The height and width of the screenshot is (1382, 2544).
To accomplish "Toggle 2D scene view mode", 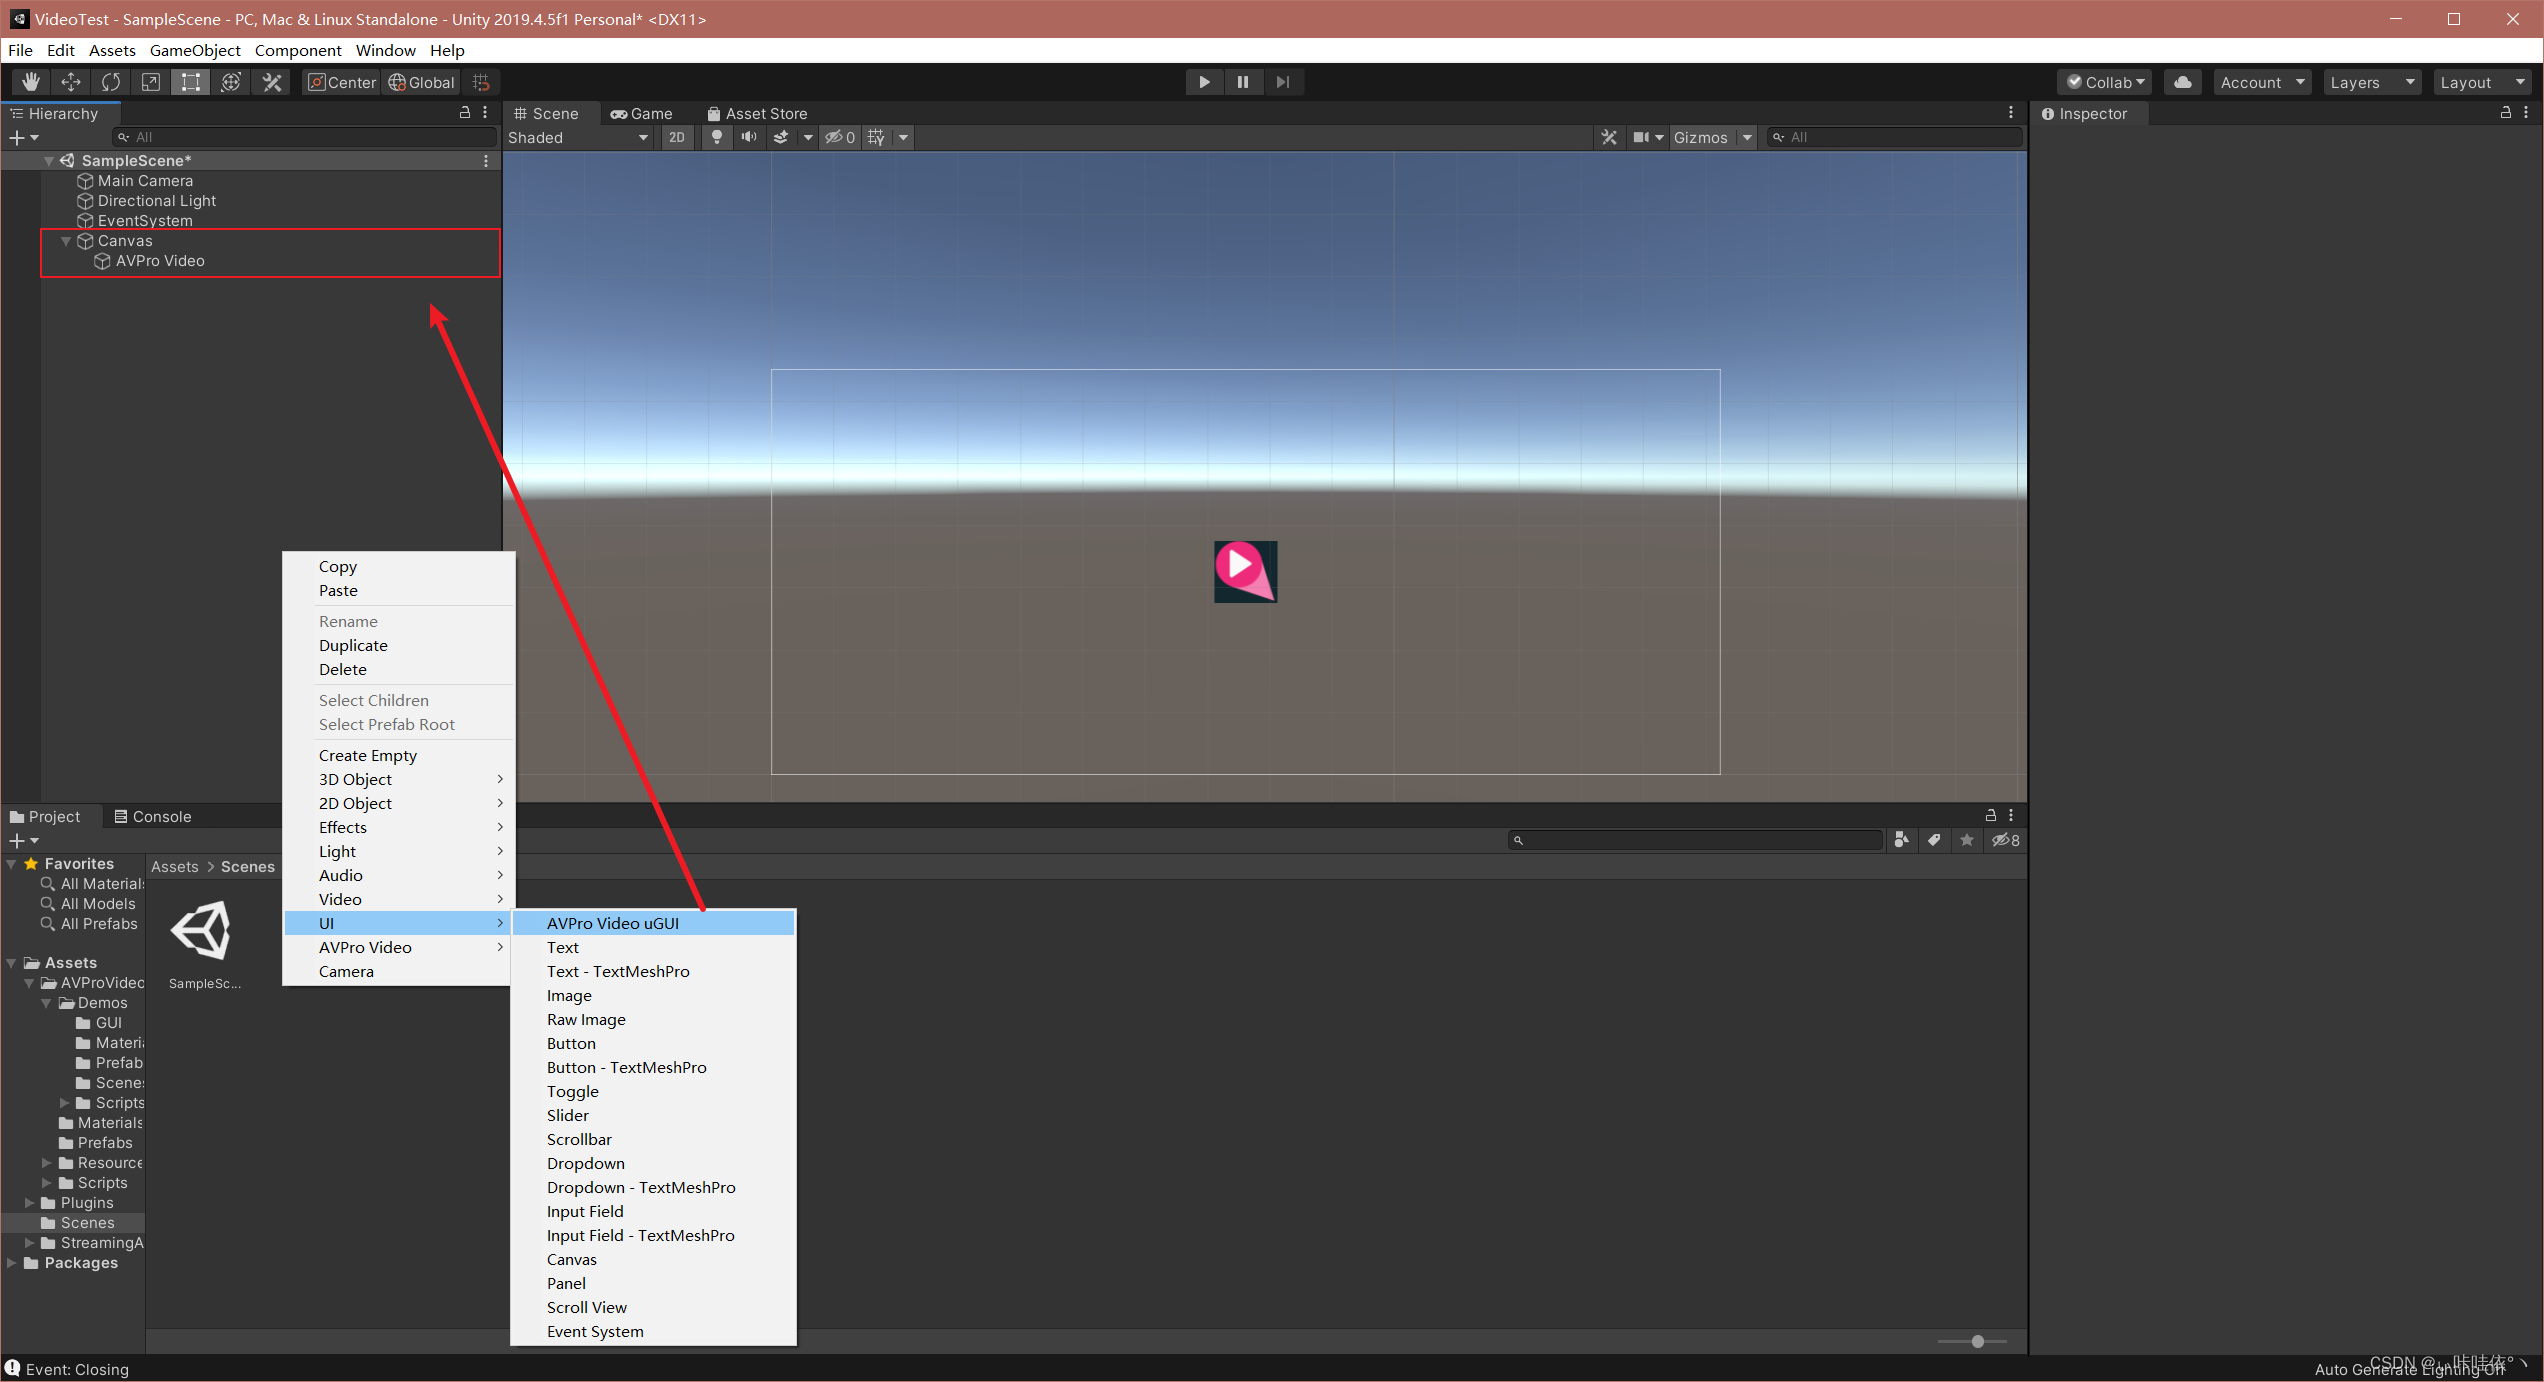I will coord(677,137).
